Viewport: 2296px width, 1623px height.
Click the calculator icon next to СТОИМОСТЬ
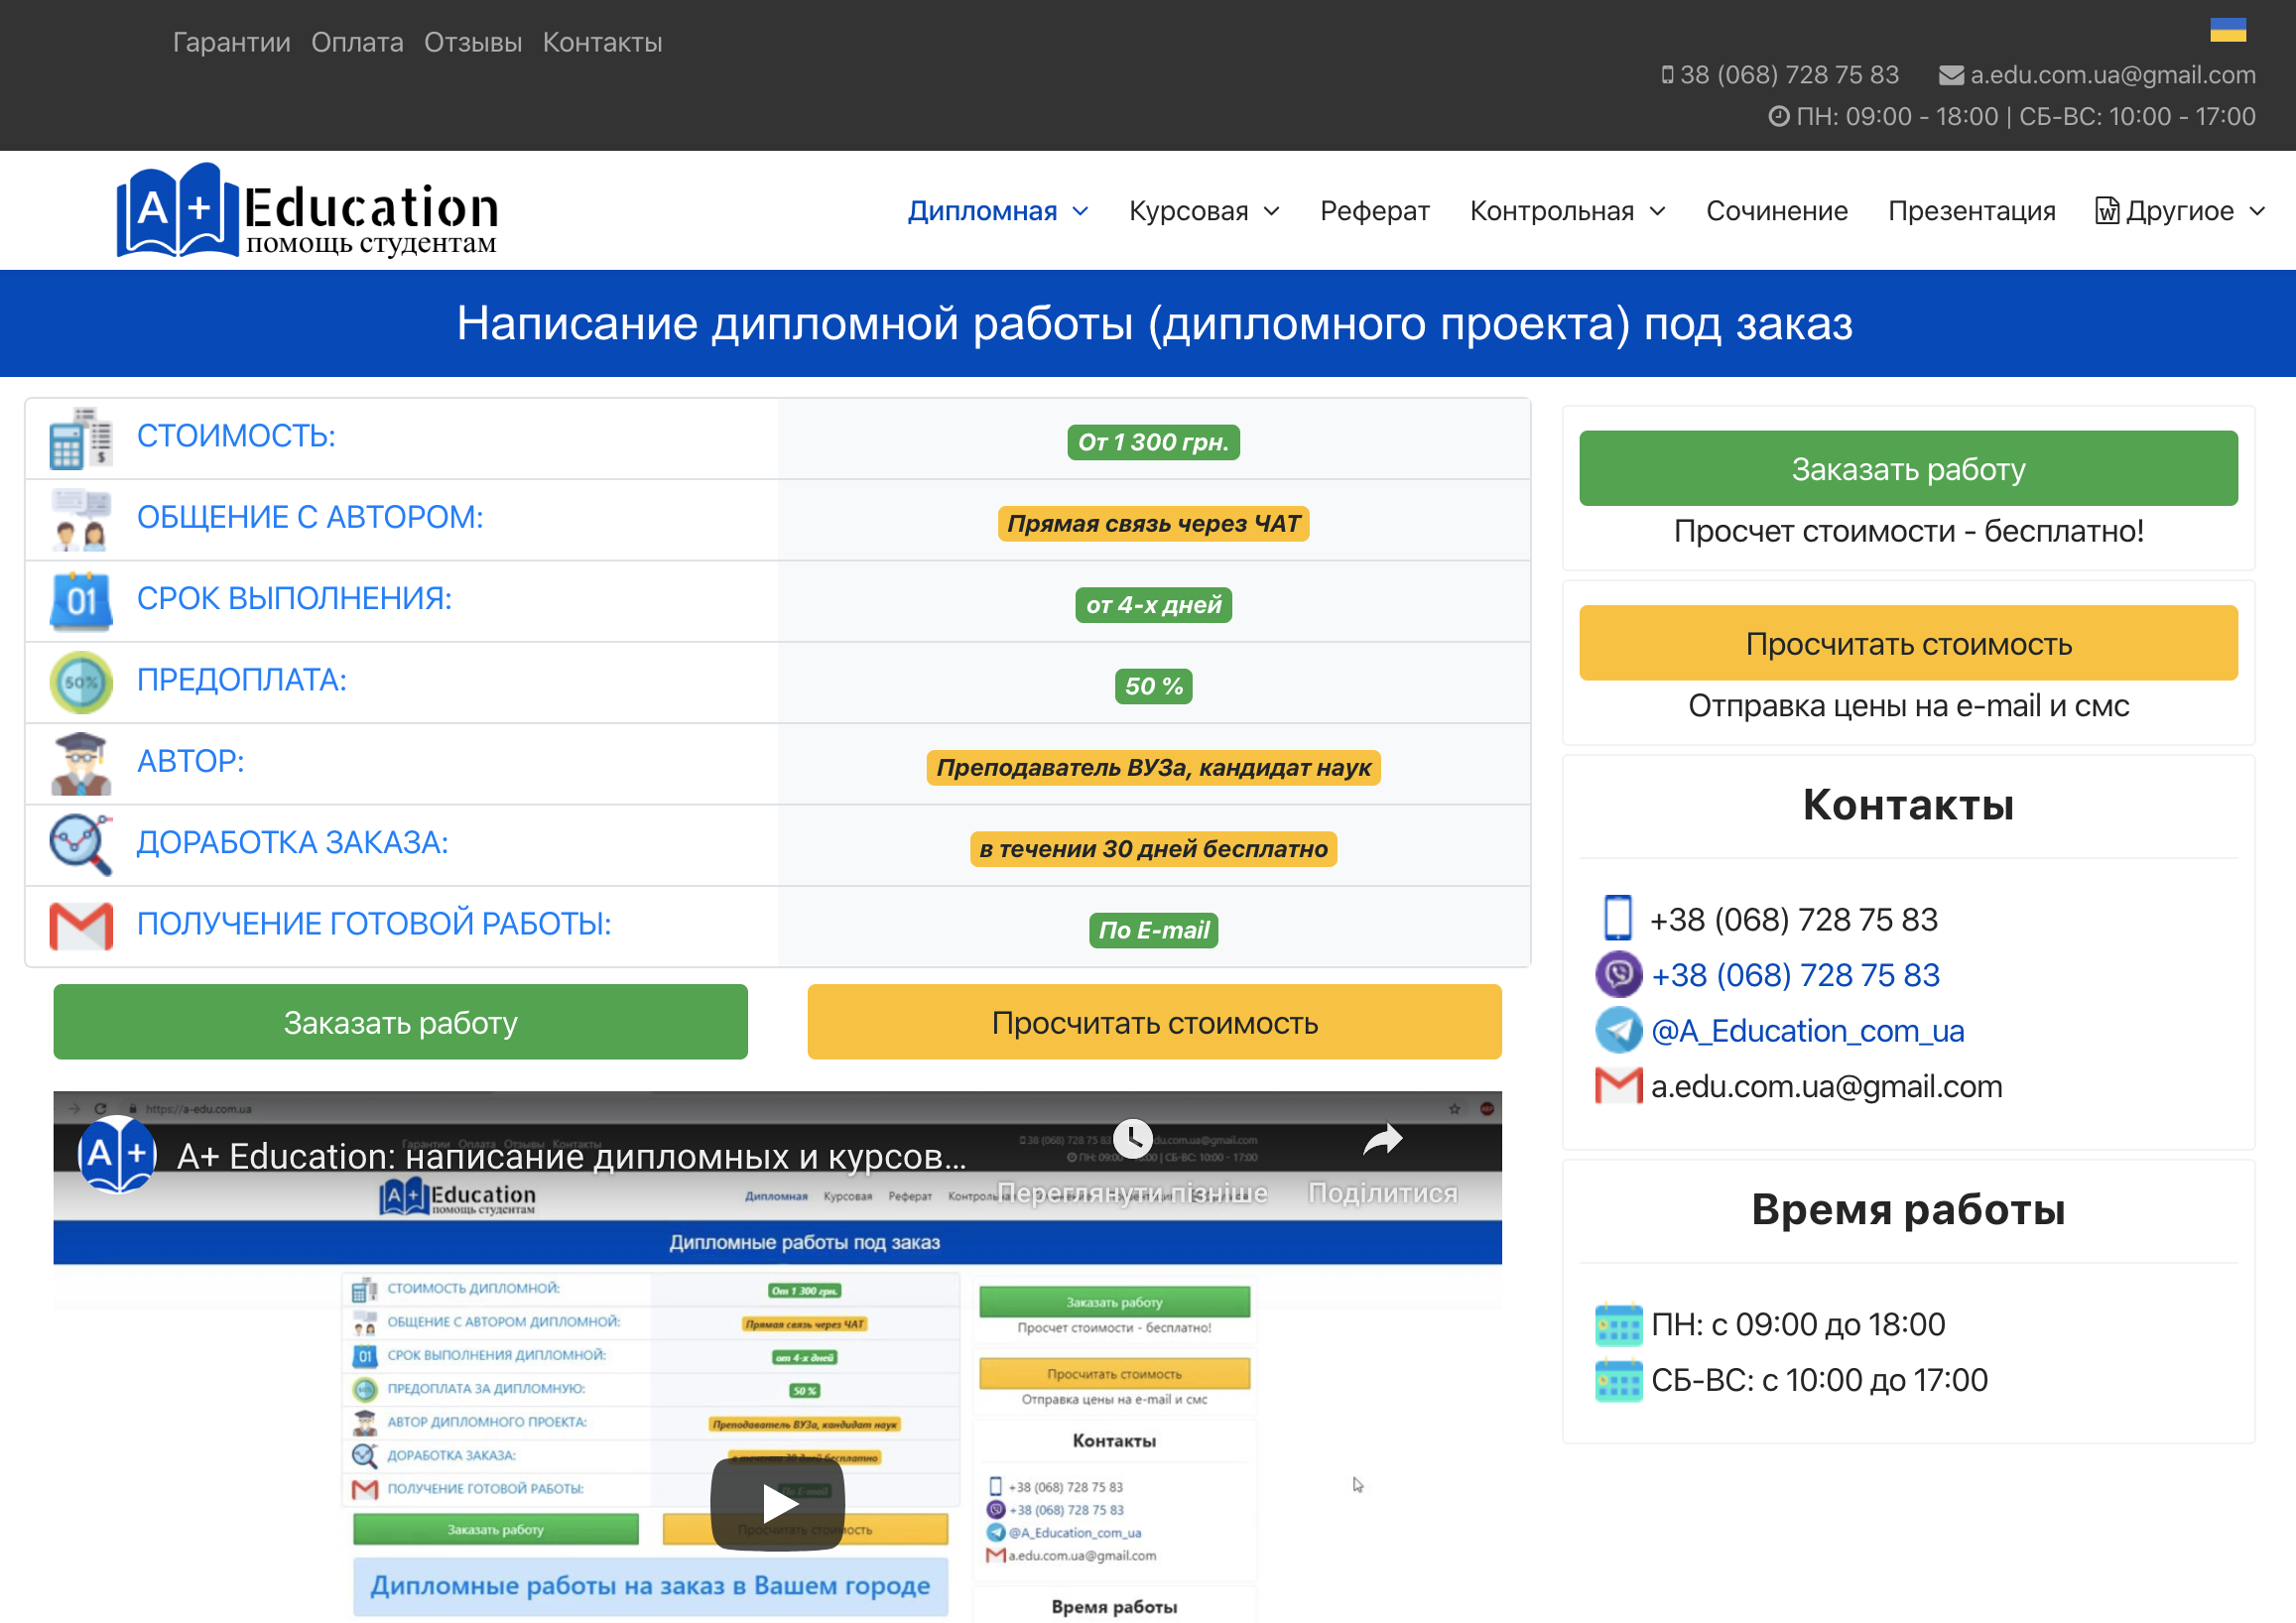coord(80,438)
